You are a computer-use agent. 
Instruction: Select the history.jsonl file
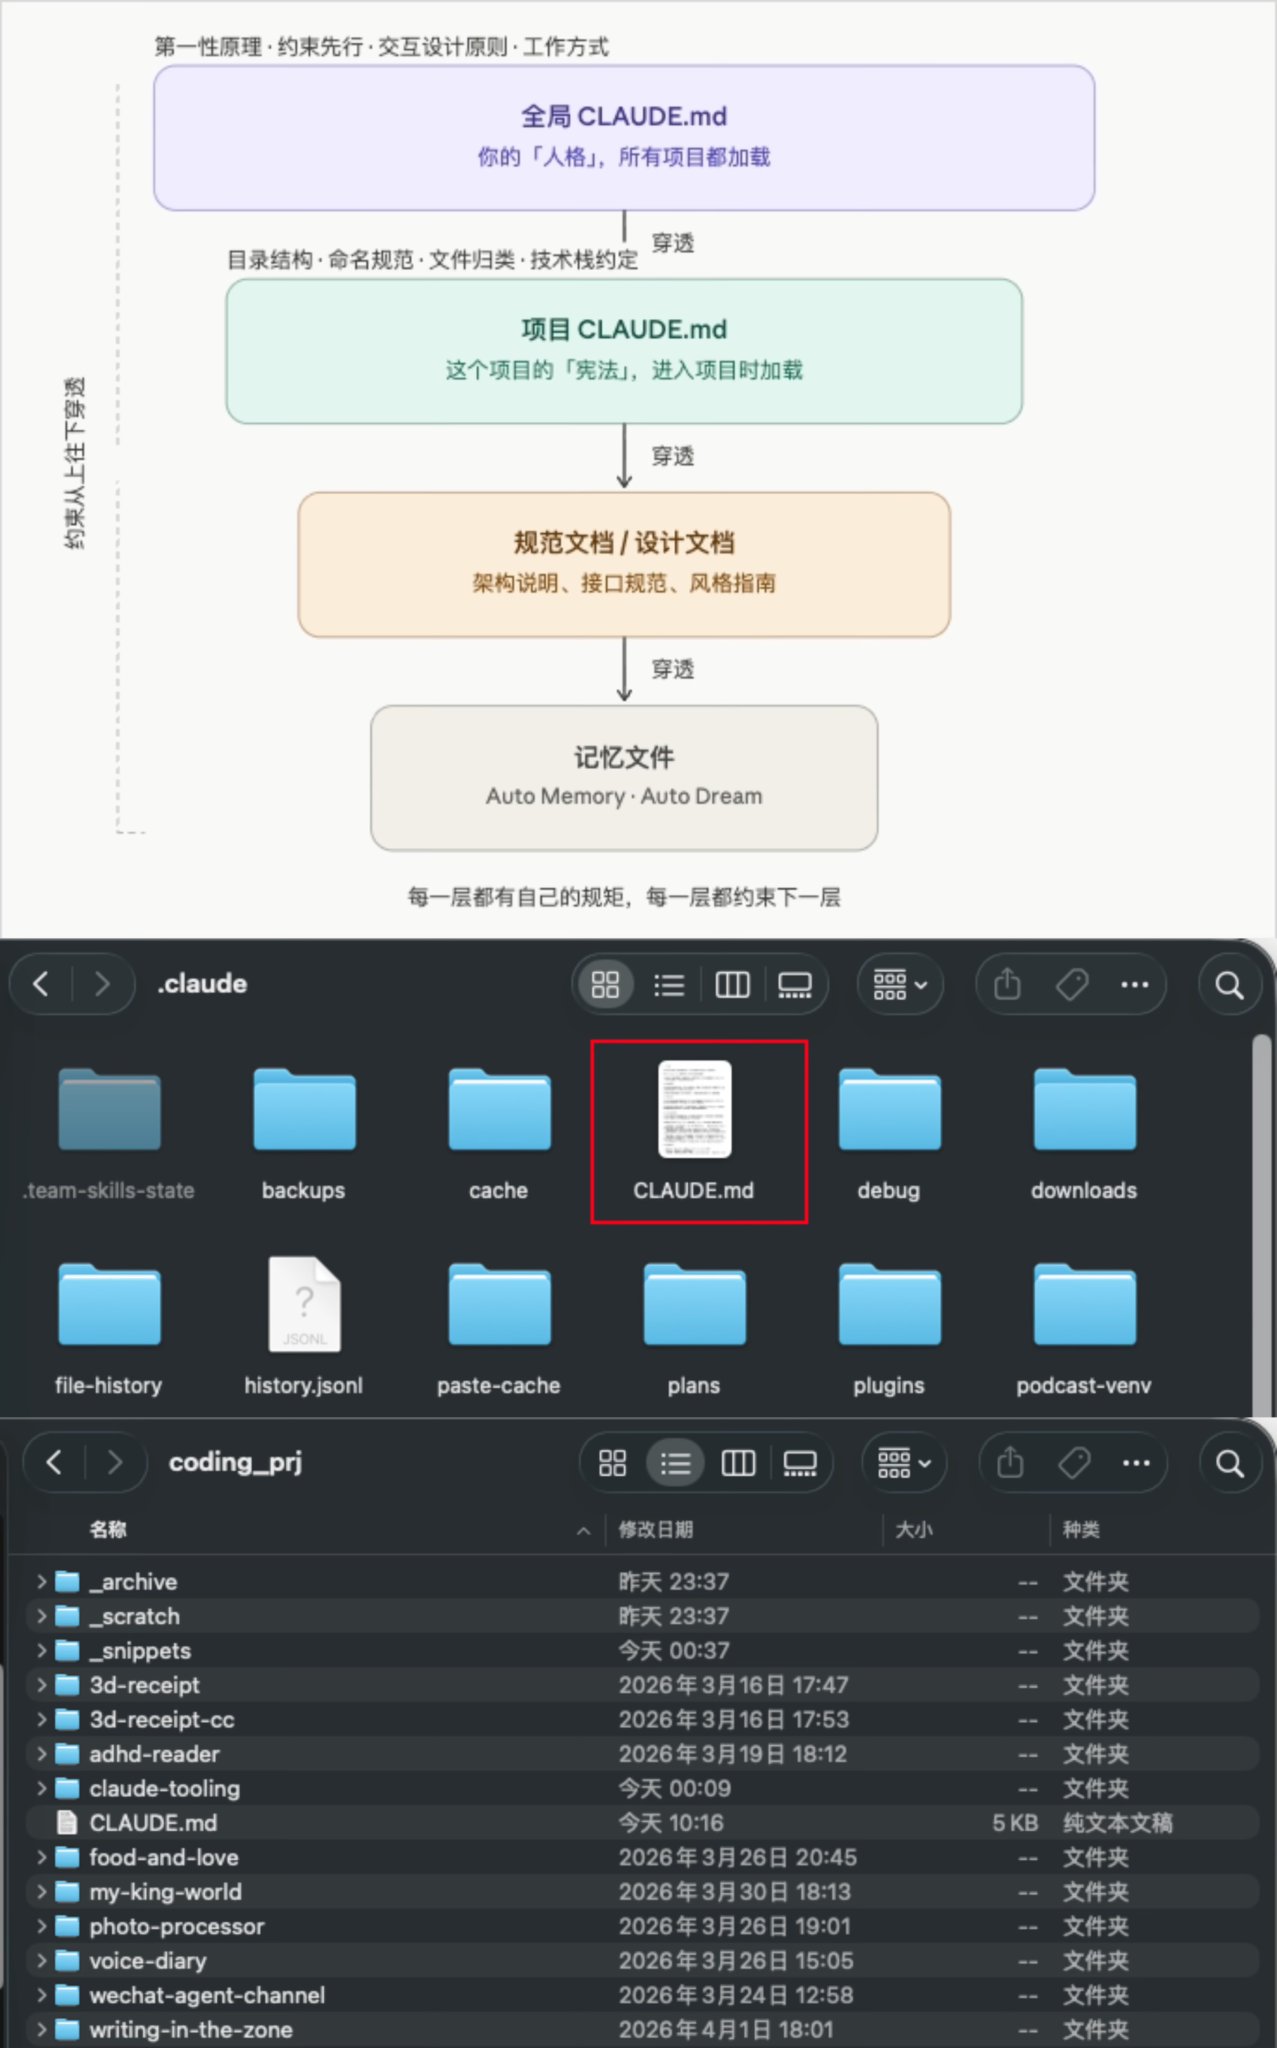point(304,1328)
